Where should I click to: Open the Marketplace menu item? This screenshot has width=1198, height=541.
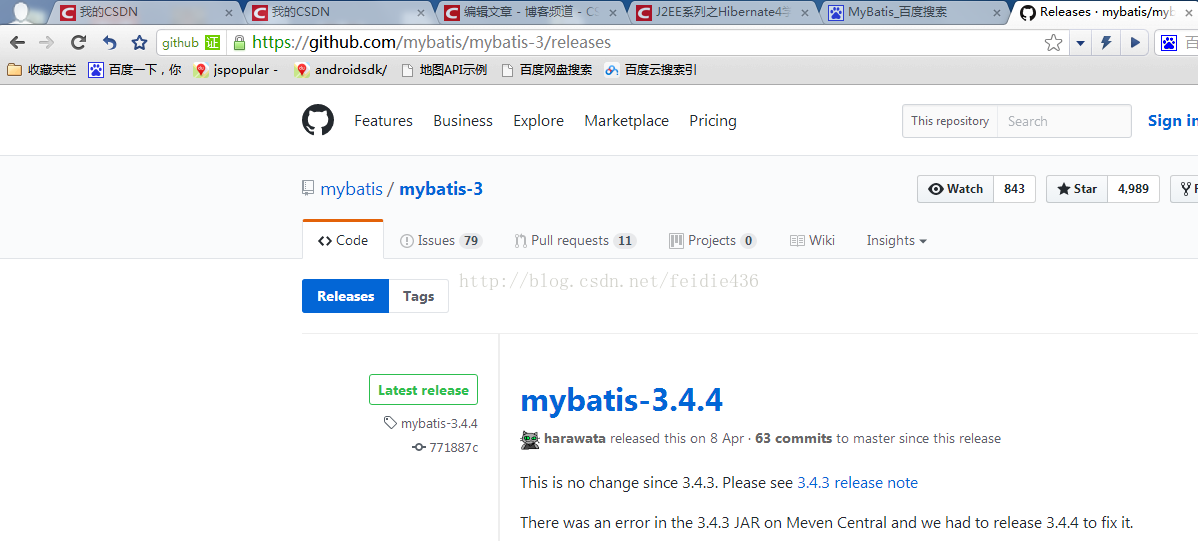[627, 121]
